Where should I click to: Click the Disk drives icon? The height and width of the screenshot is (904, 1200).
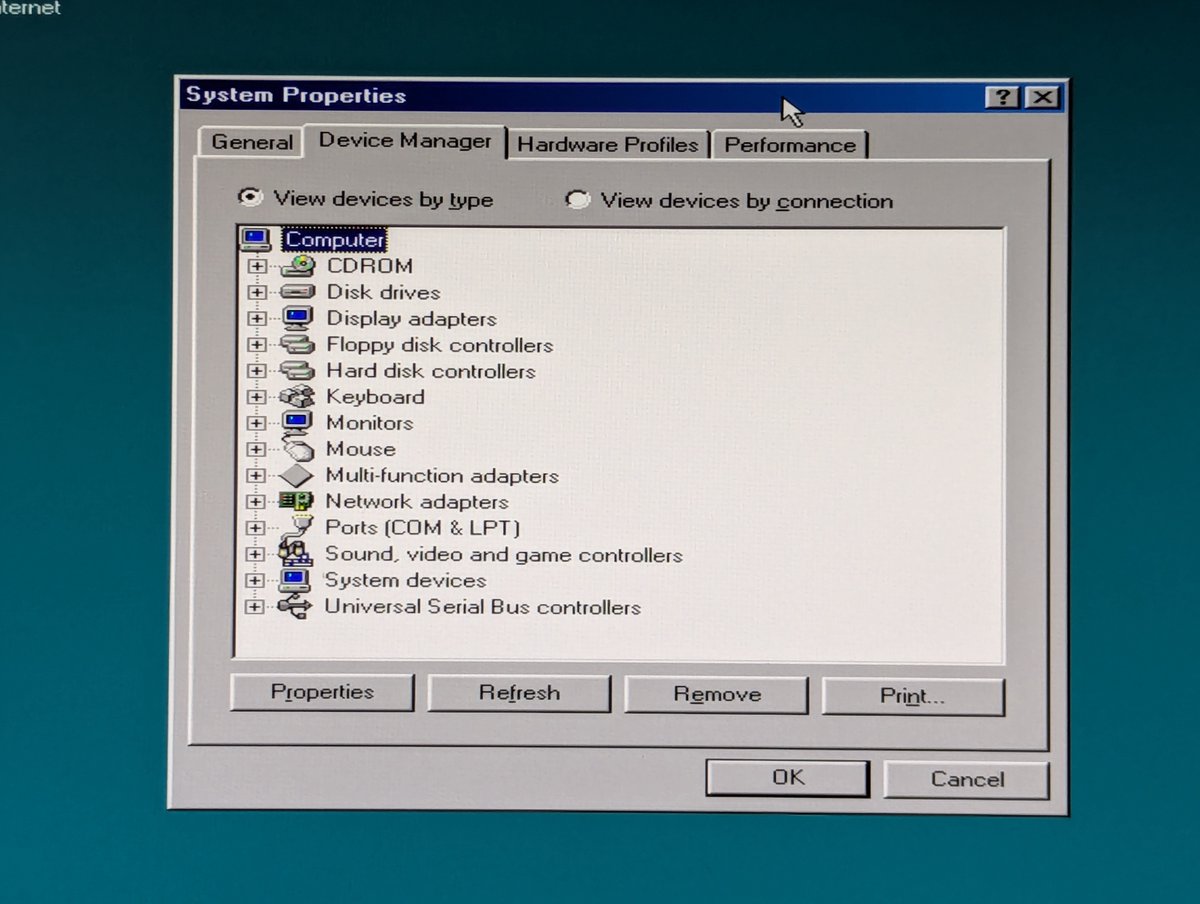tap(297, 292)
